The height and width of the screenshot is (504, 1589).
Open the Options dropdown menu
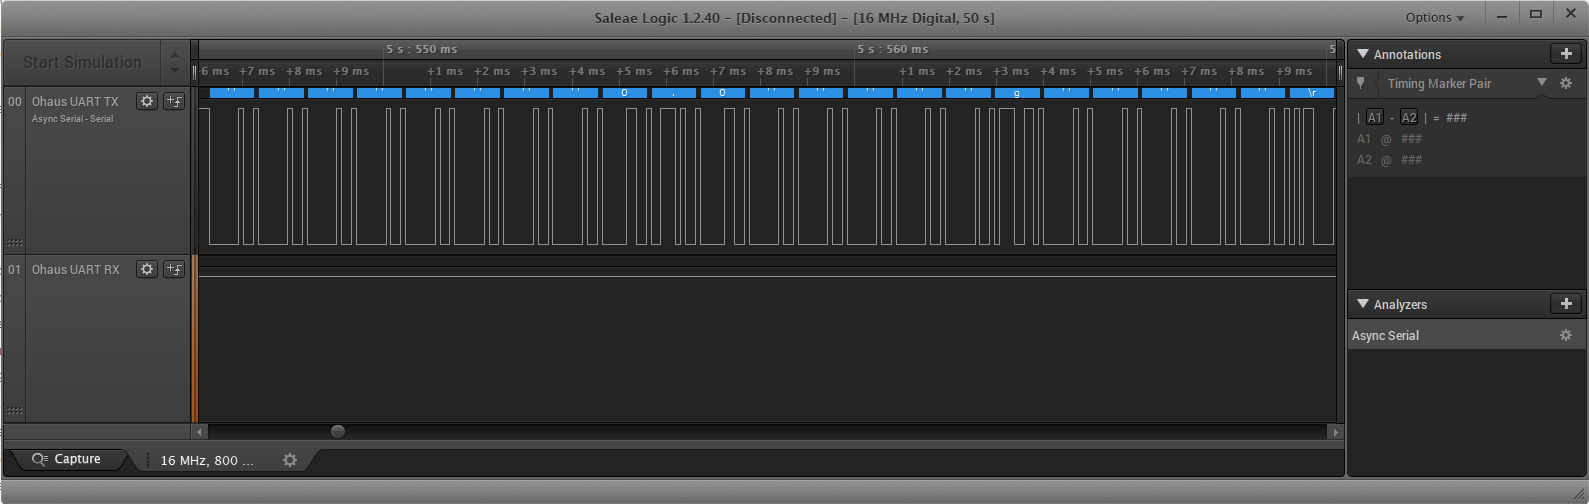tap(1435, 18)
